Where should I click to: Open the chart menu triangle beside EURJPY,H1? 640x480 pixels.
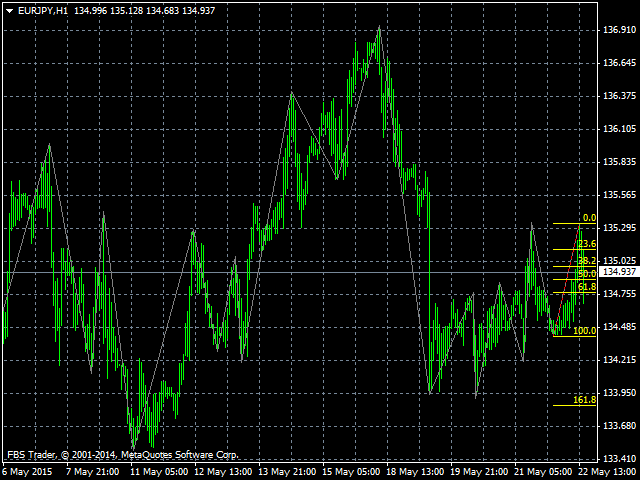coord(9,11)
